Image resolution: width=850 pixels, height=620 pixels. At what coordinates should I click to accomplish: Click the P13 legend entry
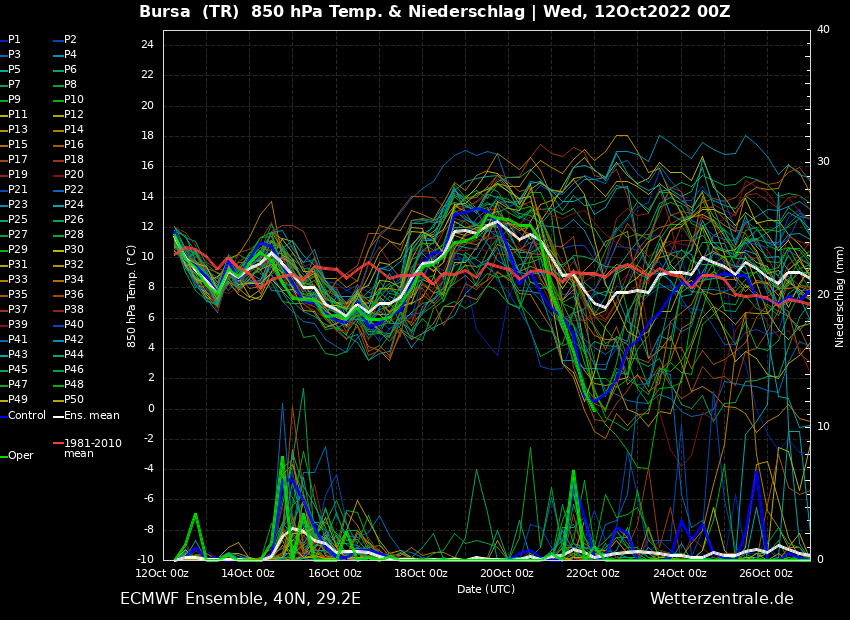[14, 130]
